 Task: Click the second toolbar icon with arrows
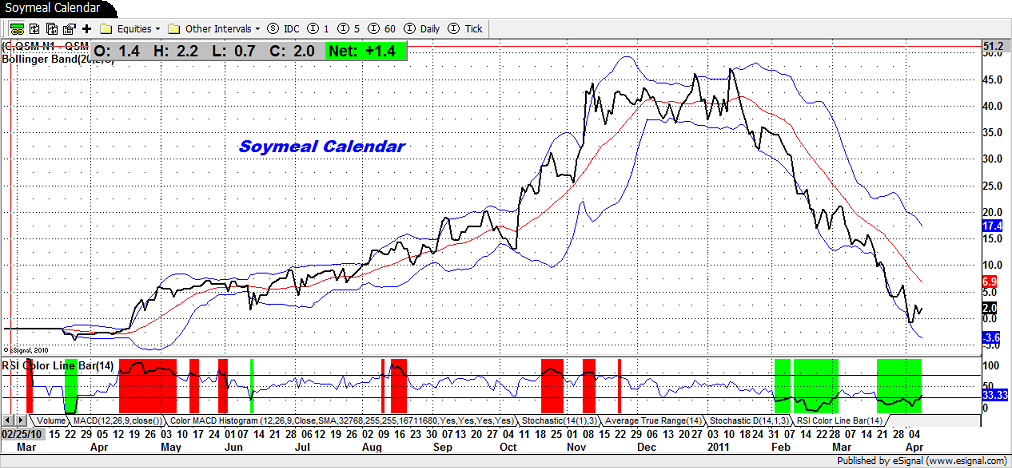[x=36, y=29]
